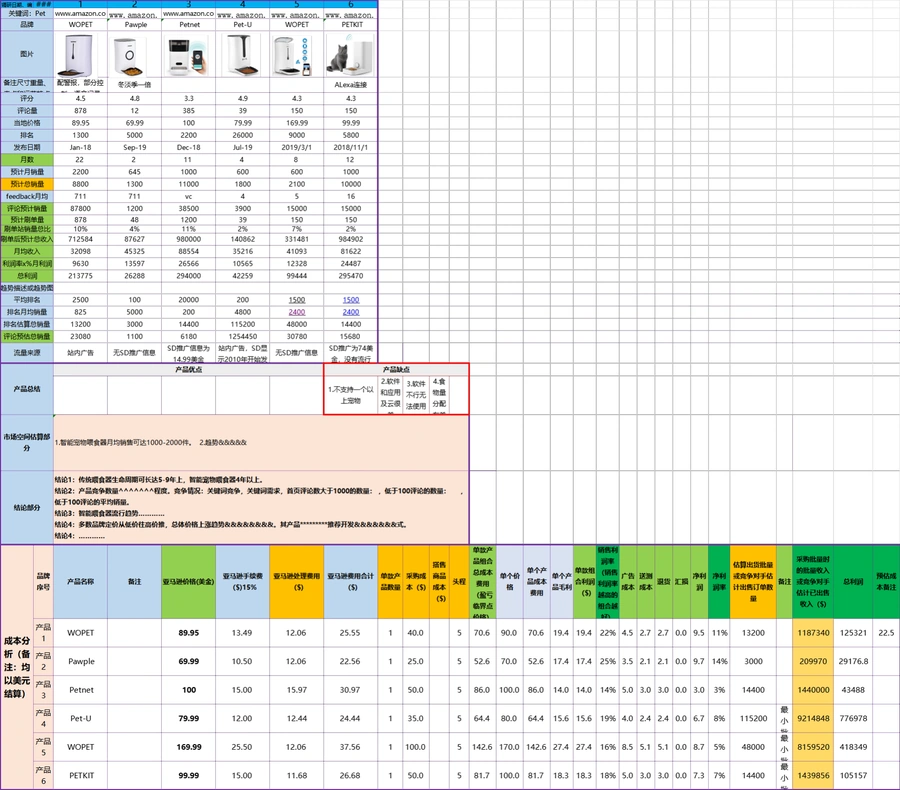
Task: Select the 亚马逊处理费用($) orange header
Action: pos(297,582)
